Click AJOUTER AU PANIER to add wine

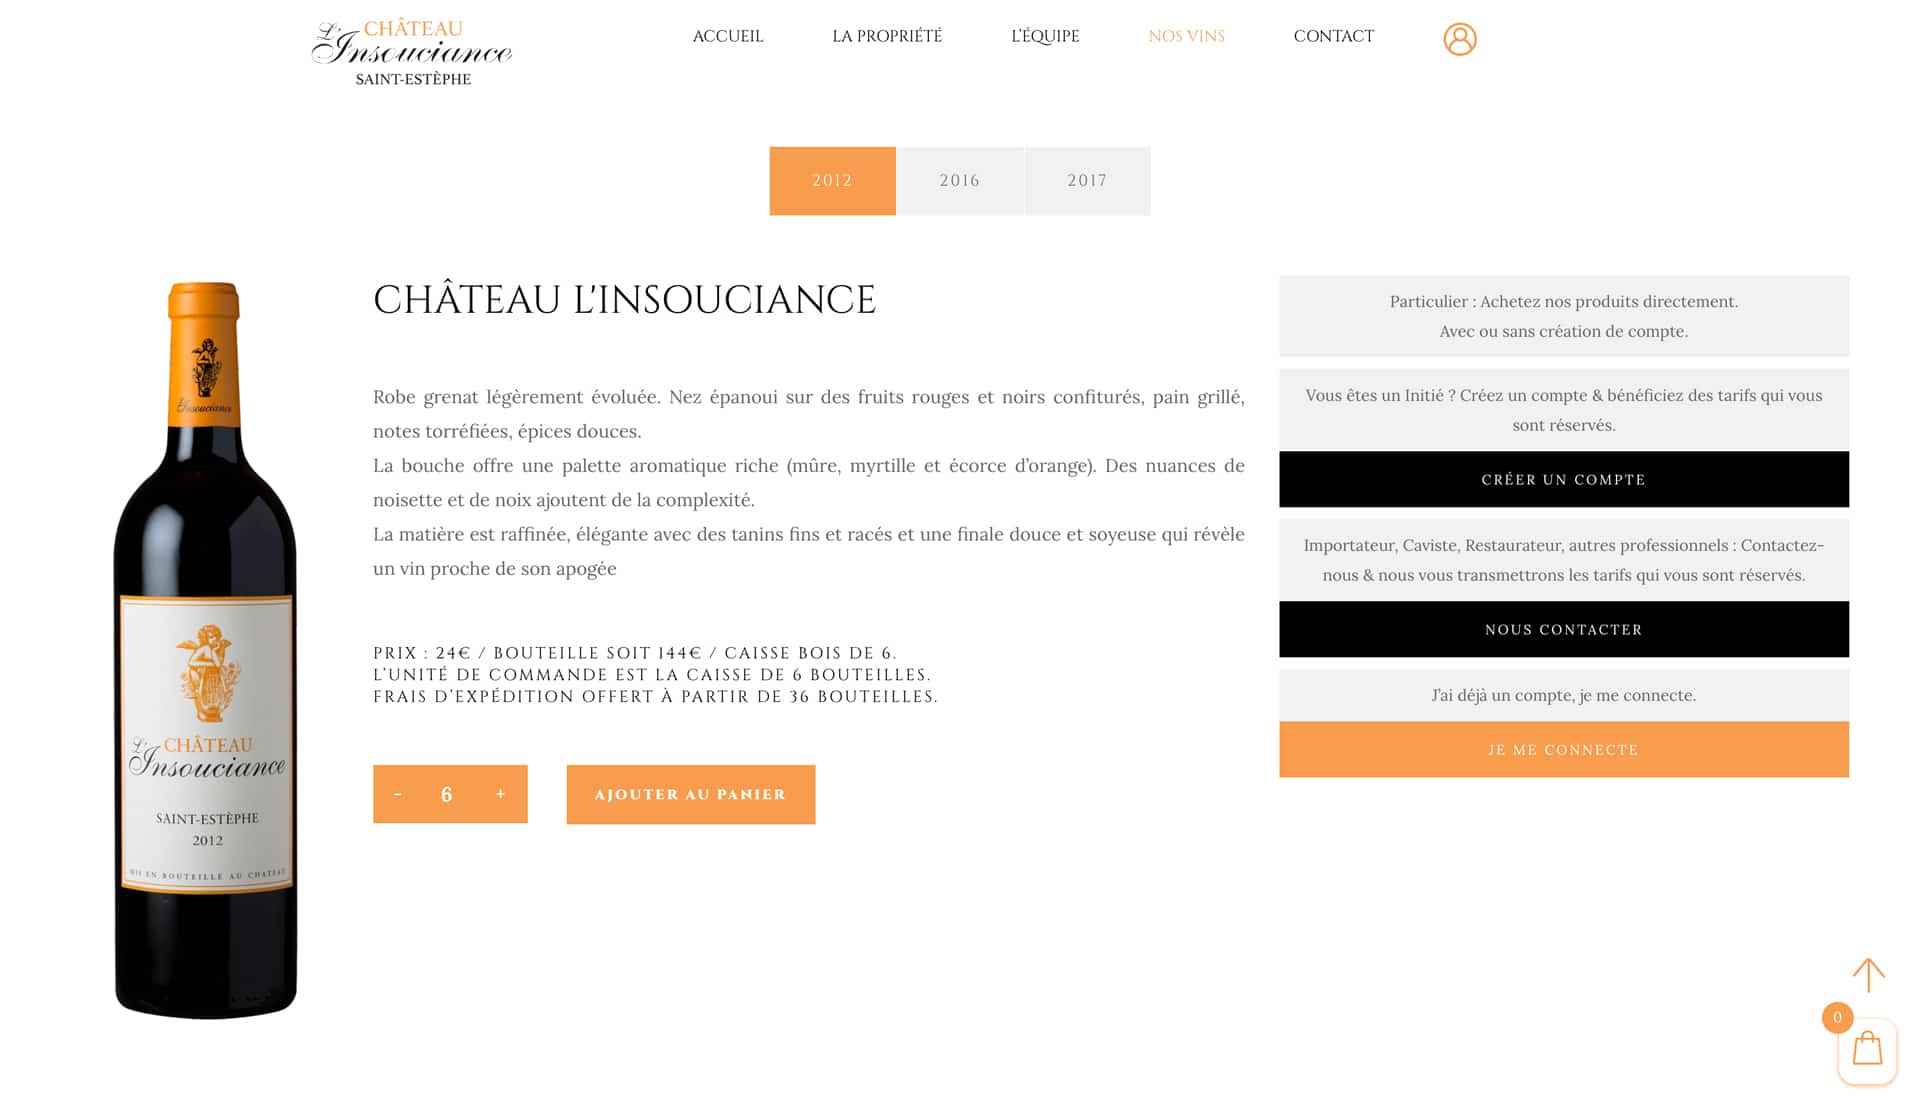tap(690, 794)
